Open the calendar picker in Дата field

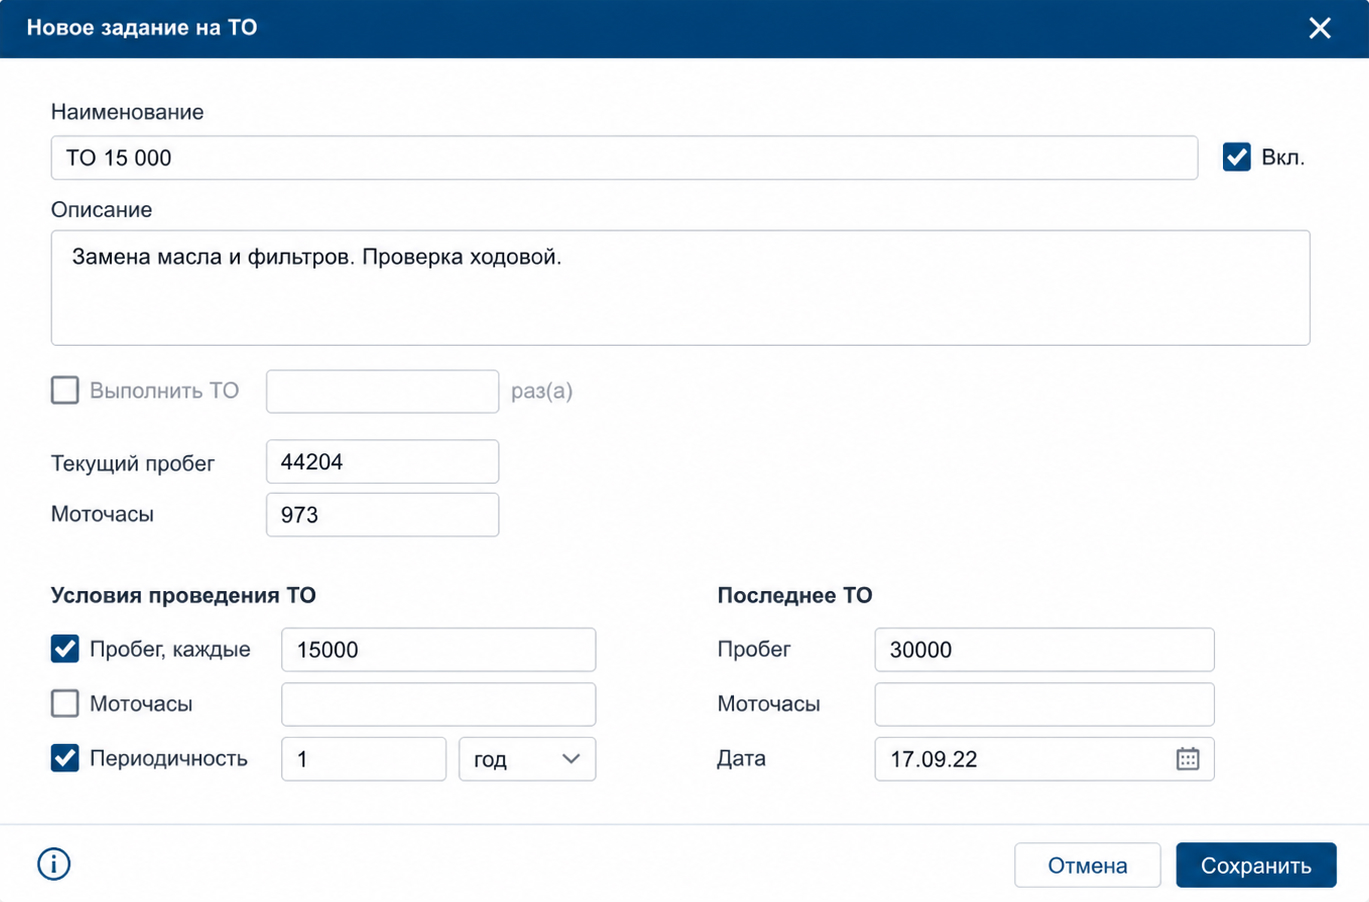1187,759
